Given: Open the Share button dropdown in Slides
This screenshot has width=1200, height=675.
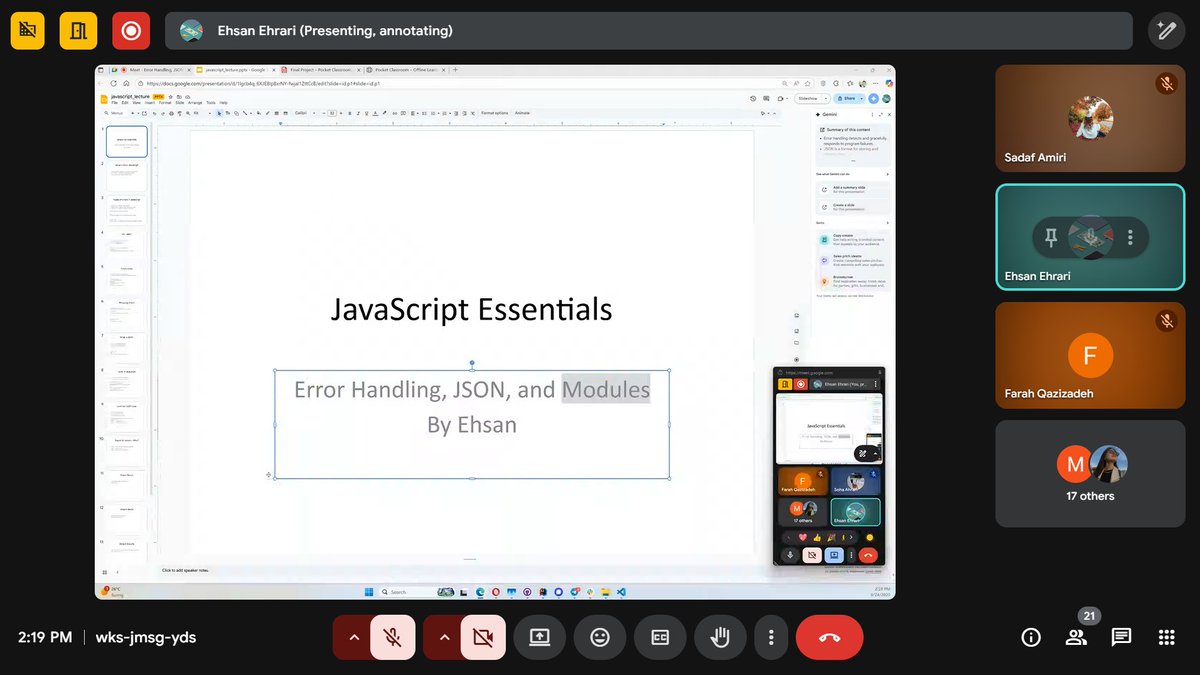Looking at the screenshot, I should [x=861, y=98].
